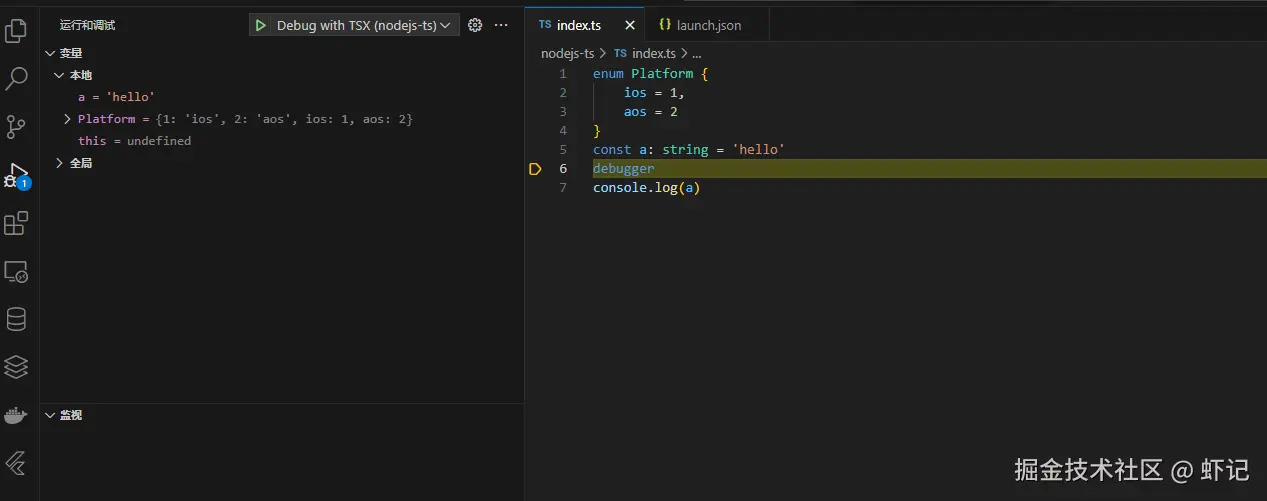Click the nodejs-ts breadcrumb

point(567,53)
